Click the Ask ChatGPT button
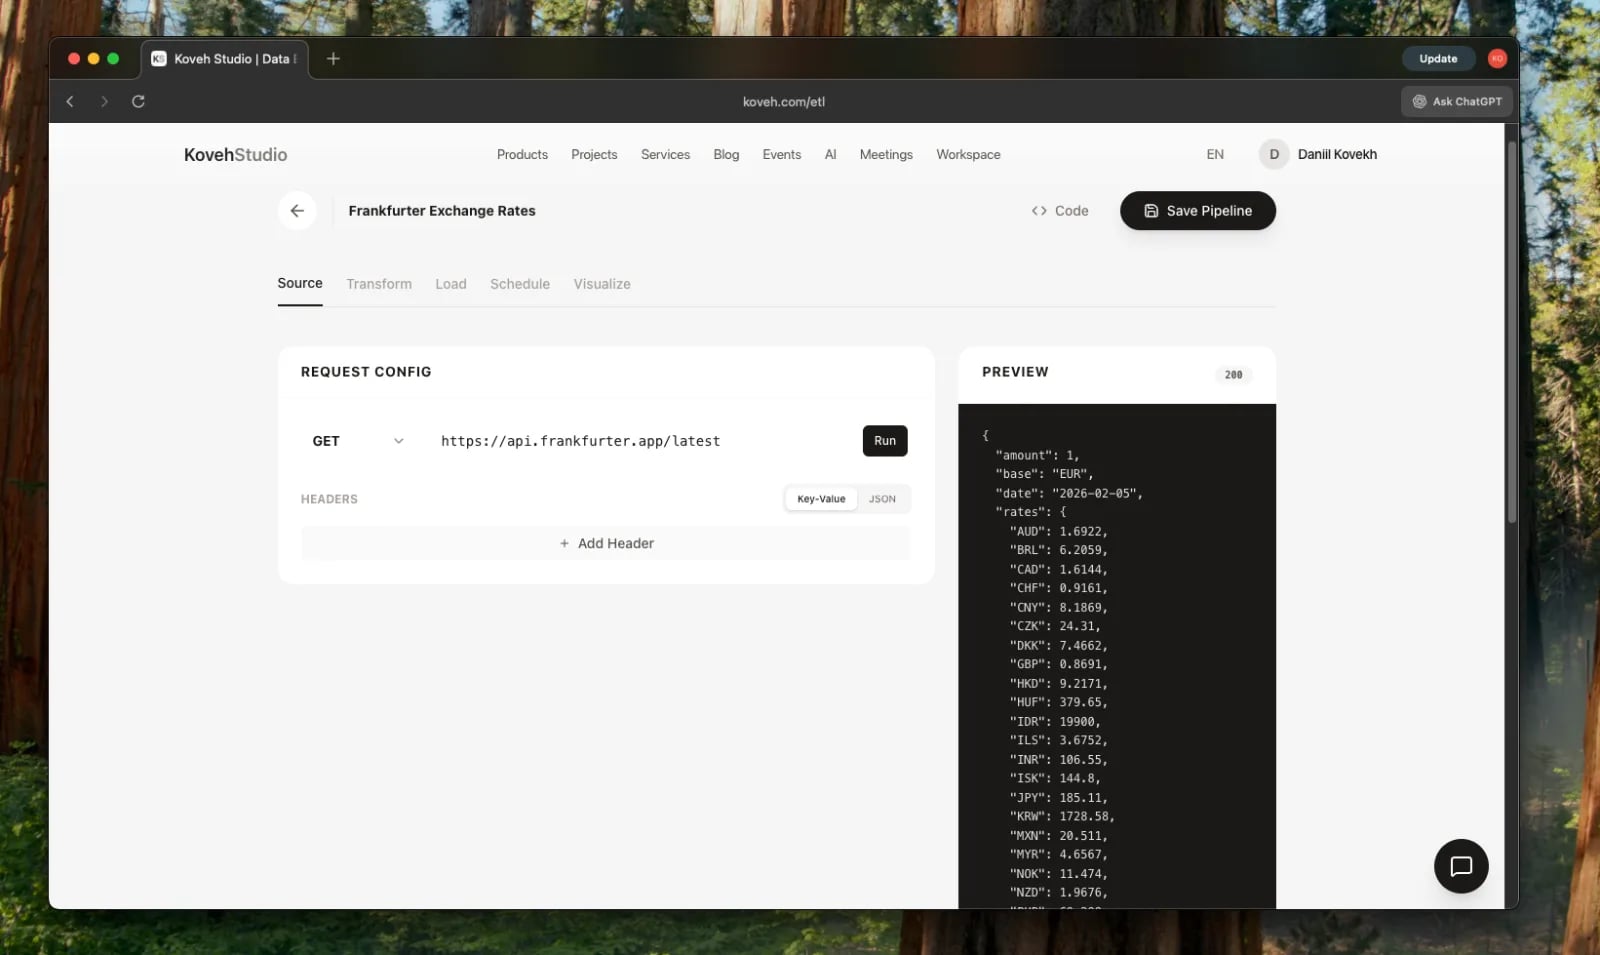This screenshot has width=1600, height=955. tap(1457, 101)
